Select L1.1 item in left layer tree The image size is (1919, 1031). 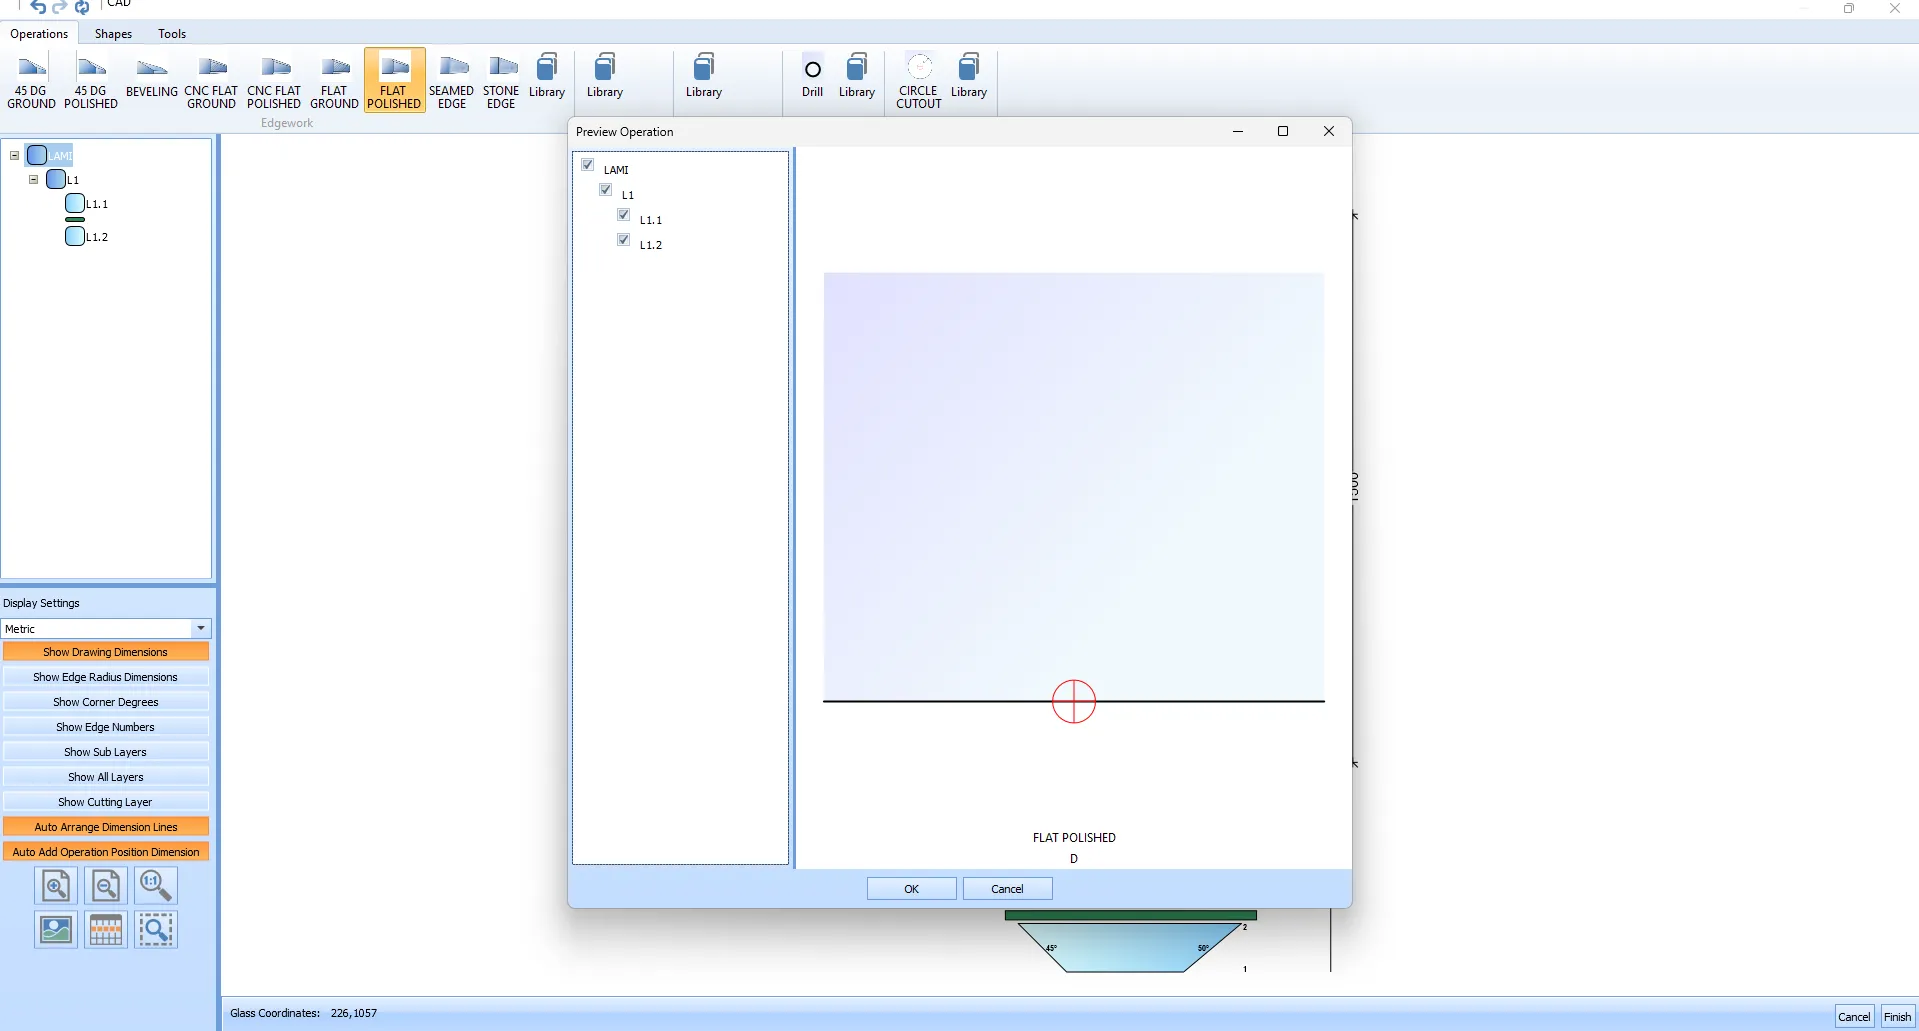[86, 204]
